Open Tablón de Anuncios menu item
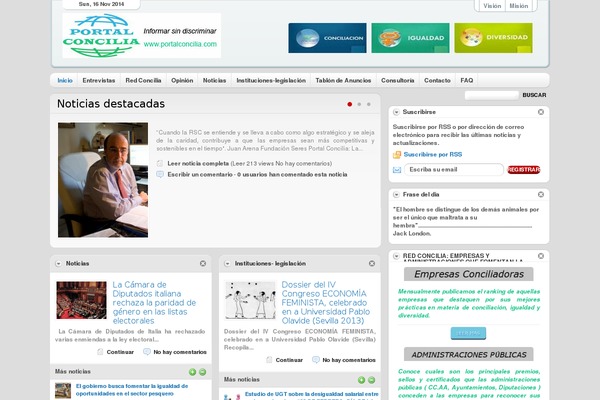Viewport: 600px width, 400px height. [x=343, y=80]
